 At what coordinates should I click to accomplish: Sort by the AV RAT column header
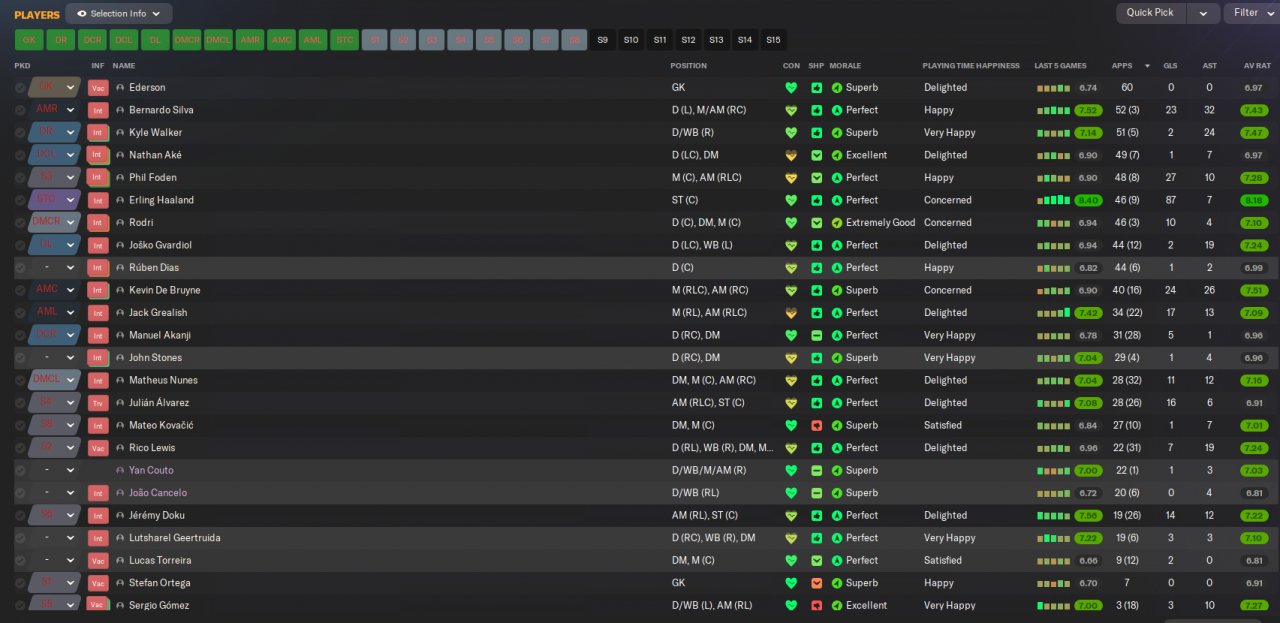[1257, 66]
